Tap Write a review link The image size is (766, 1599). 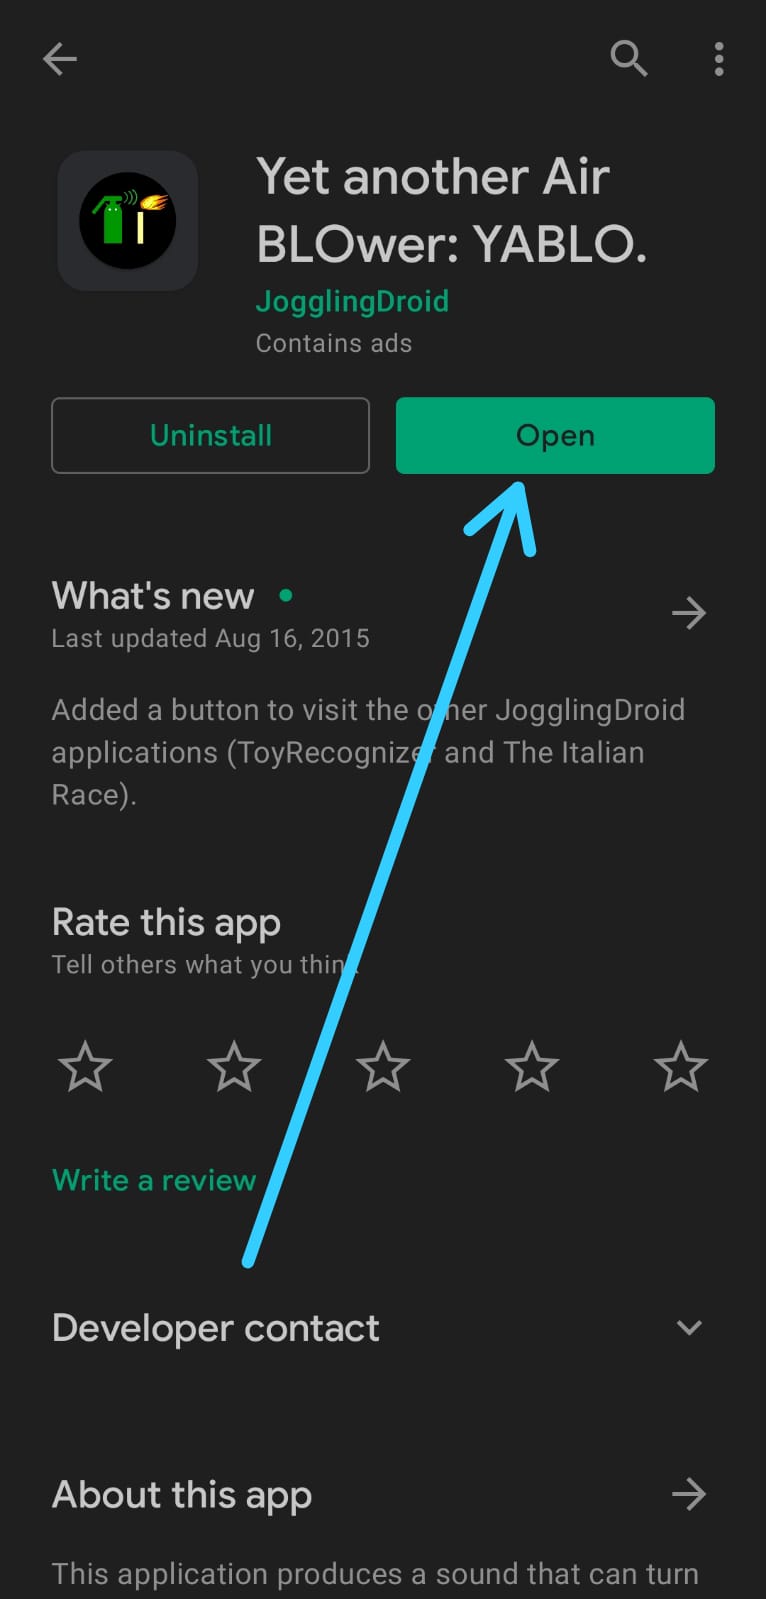(x=154, y=1180)
